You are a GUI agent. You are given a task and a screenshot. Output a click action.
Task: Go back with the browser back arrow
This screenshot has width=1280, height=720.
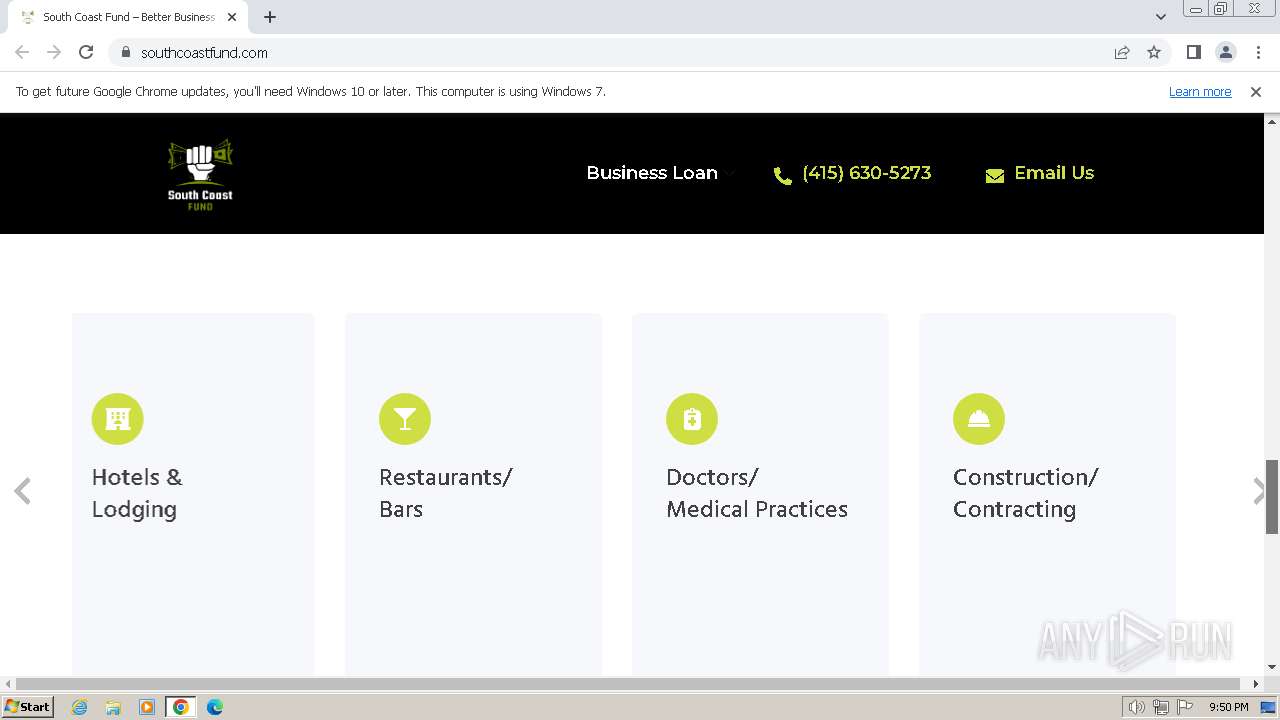click(22, 52)
